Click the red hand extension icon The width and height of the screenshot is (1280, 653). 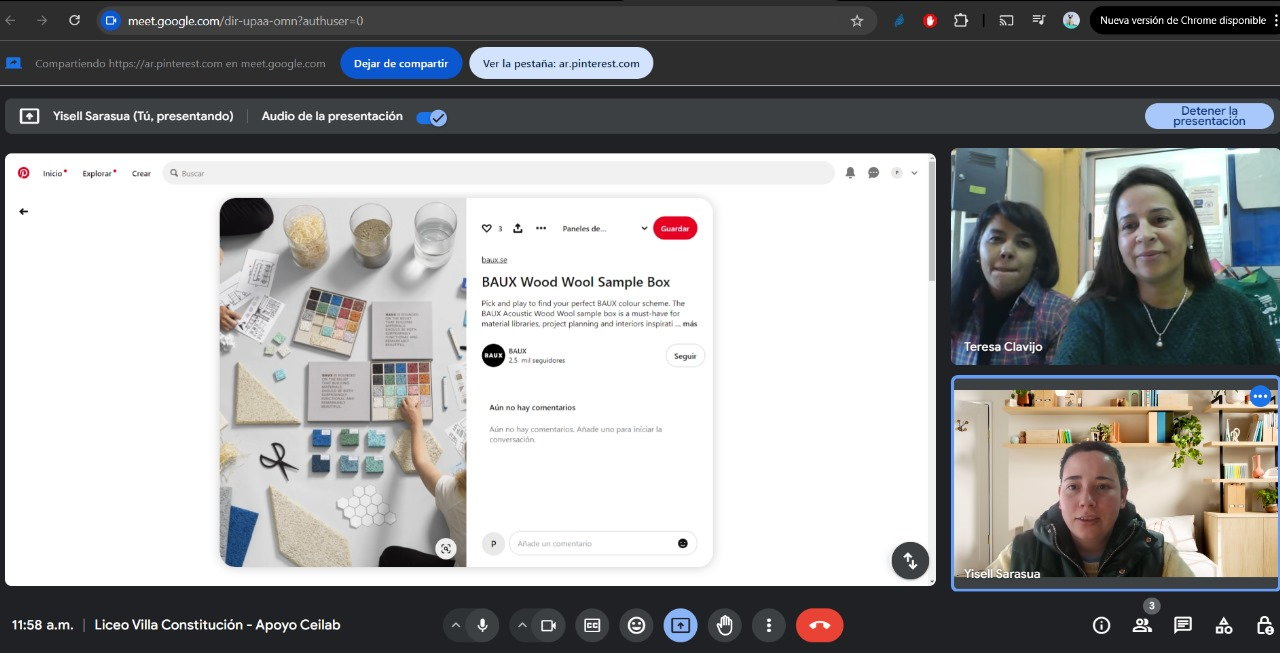click(x=930, y=20)
